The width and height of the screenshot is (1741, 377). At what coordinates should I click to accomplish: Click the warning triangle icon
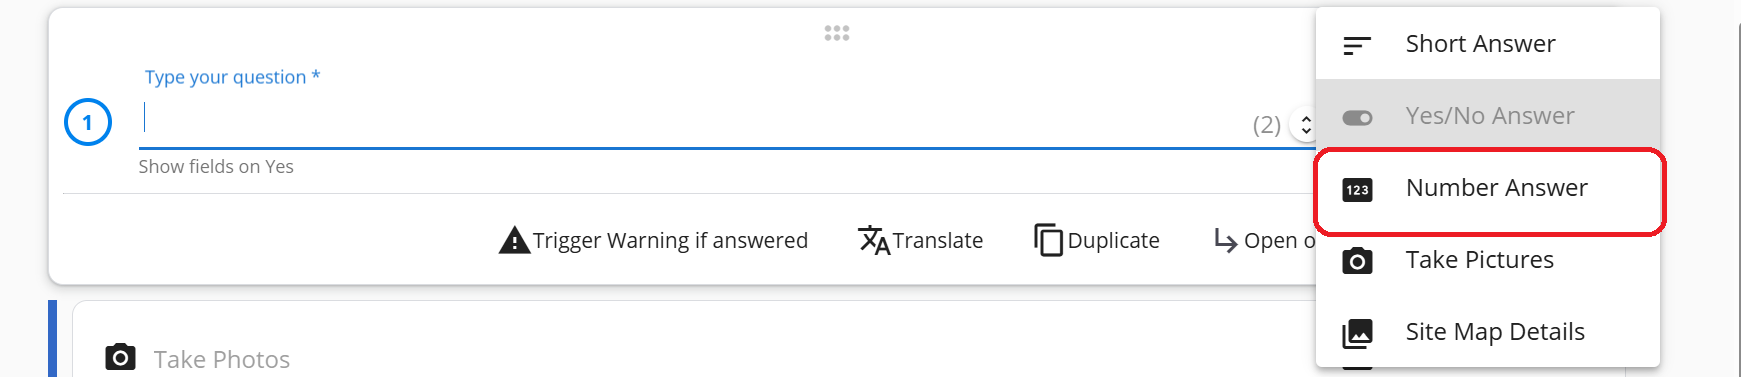(514, 240)
